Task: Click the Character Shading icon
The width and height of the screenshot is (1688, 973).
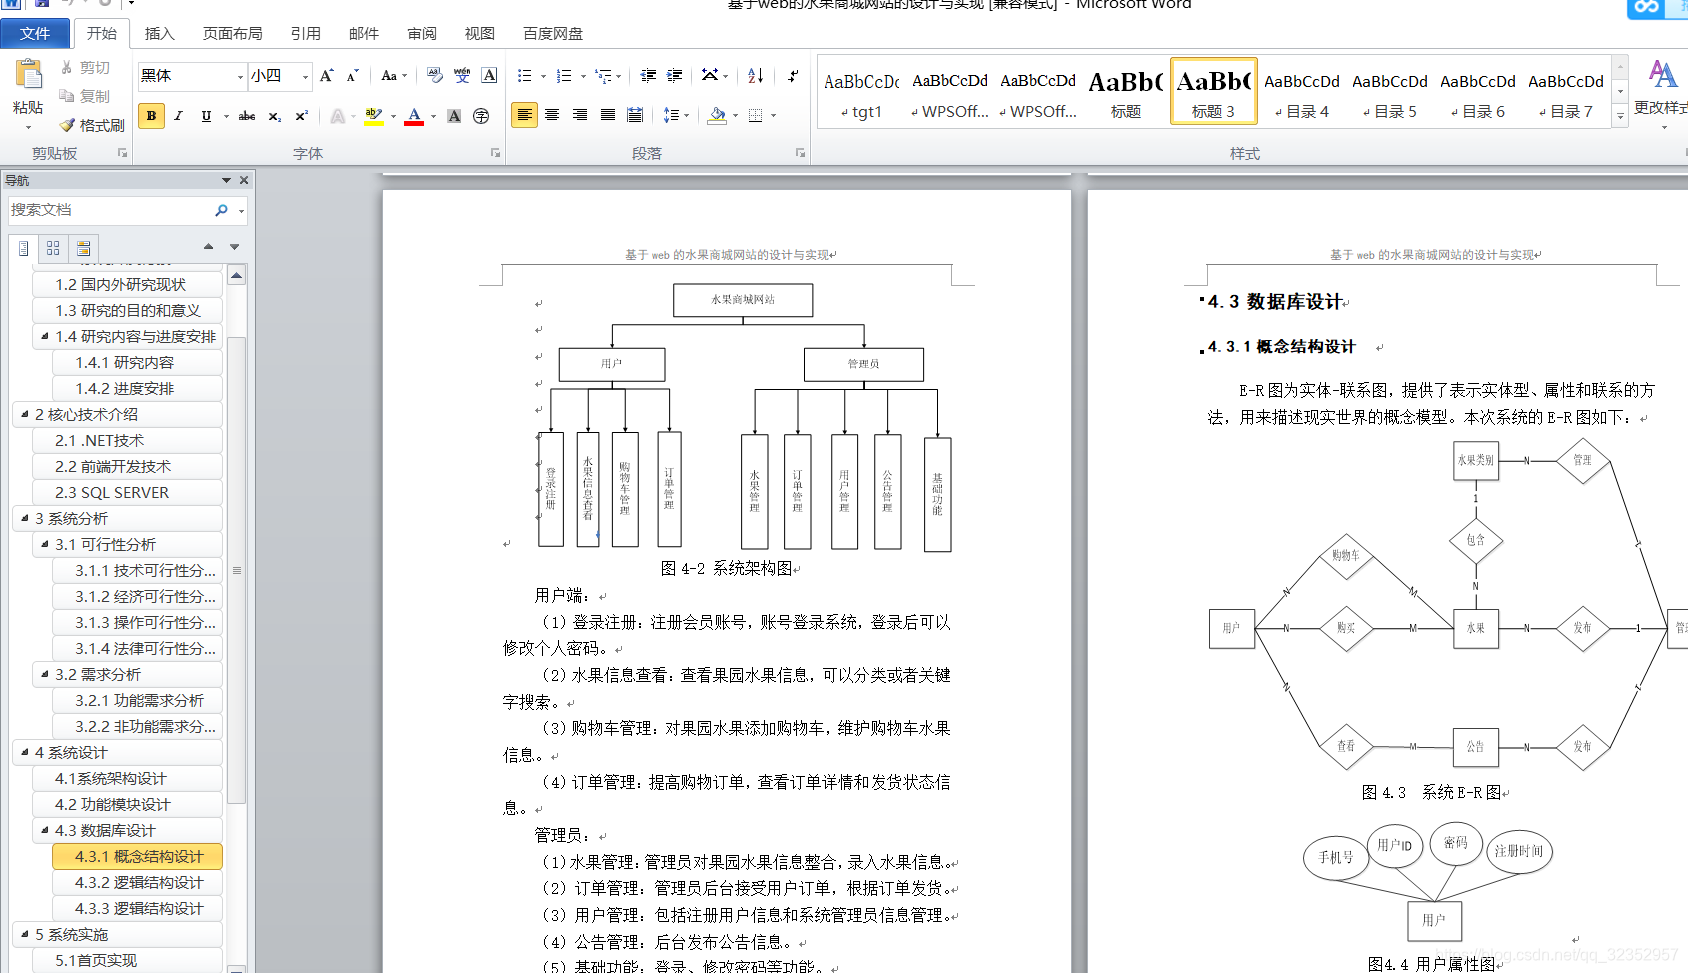Action: [x=454, y=116]
